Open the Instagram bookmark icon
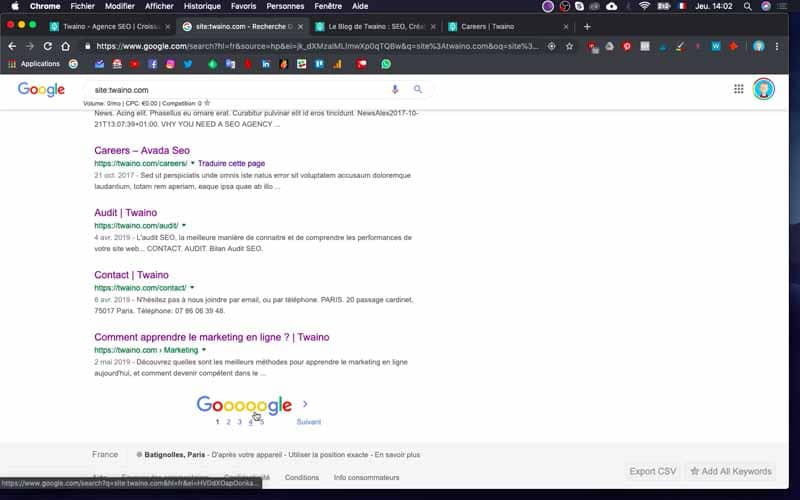Viewport: 800px width, 500px height. pos(170,64)
